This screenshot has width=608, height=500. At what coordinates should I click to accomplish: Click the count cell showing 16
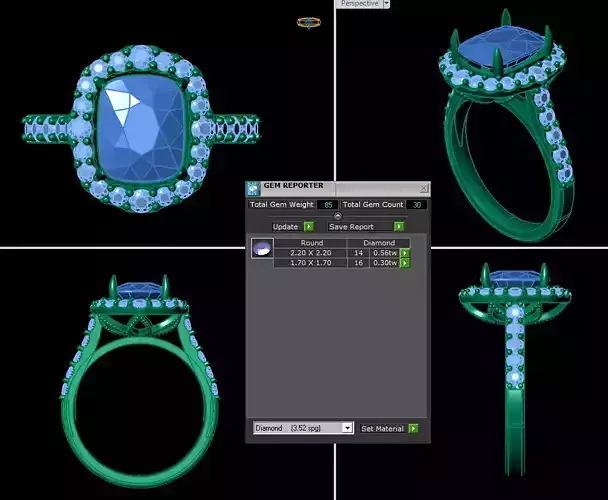tap(358, 263)
